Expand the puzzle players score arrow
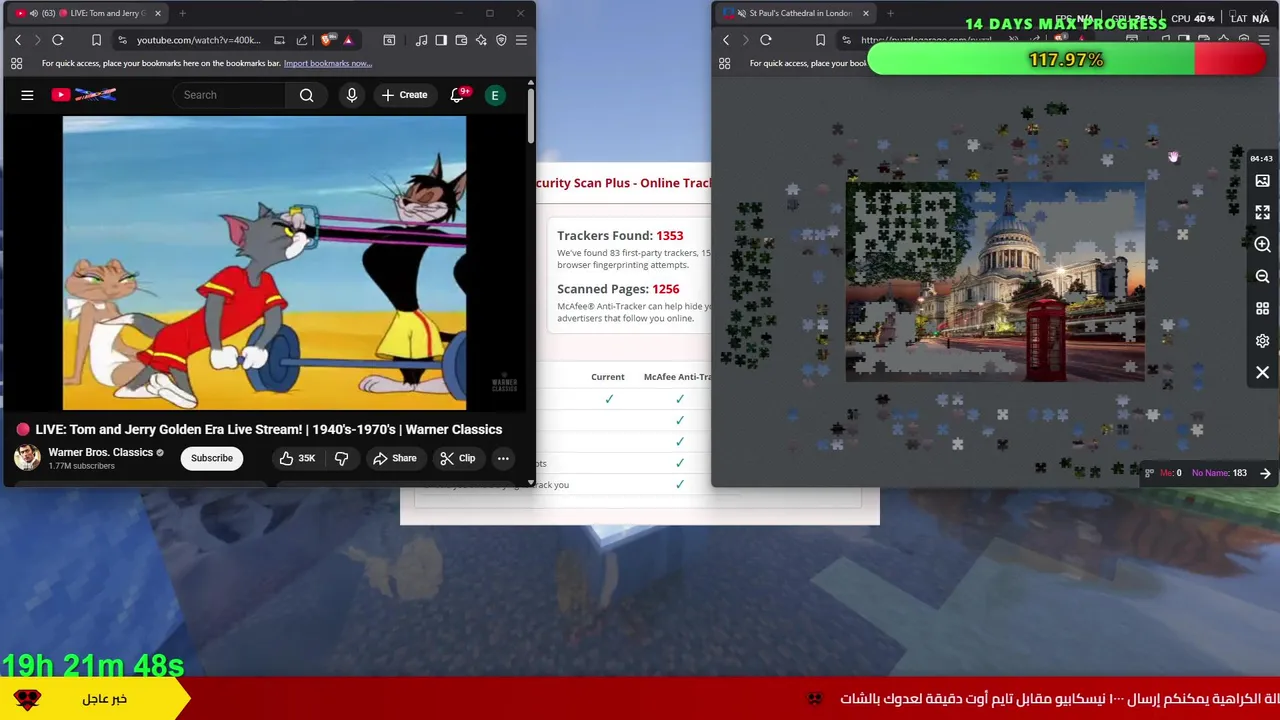1280x720 pixels. click(x=1265, y=473)
